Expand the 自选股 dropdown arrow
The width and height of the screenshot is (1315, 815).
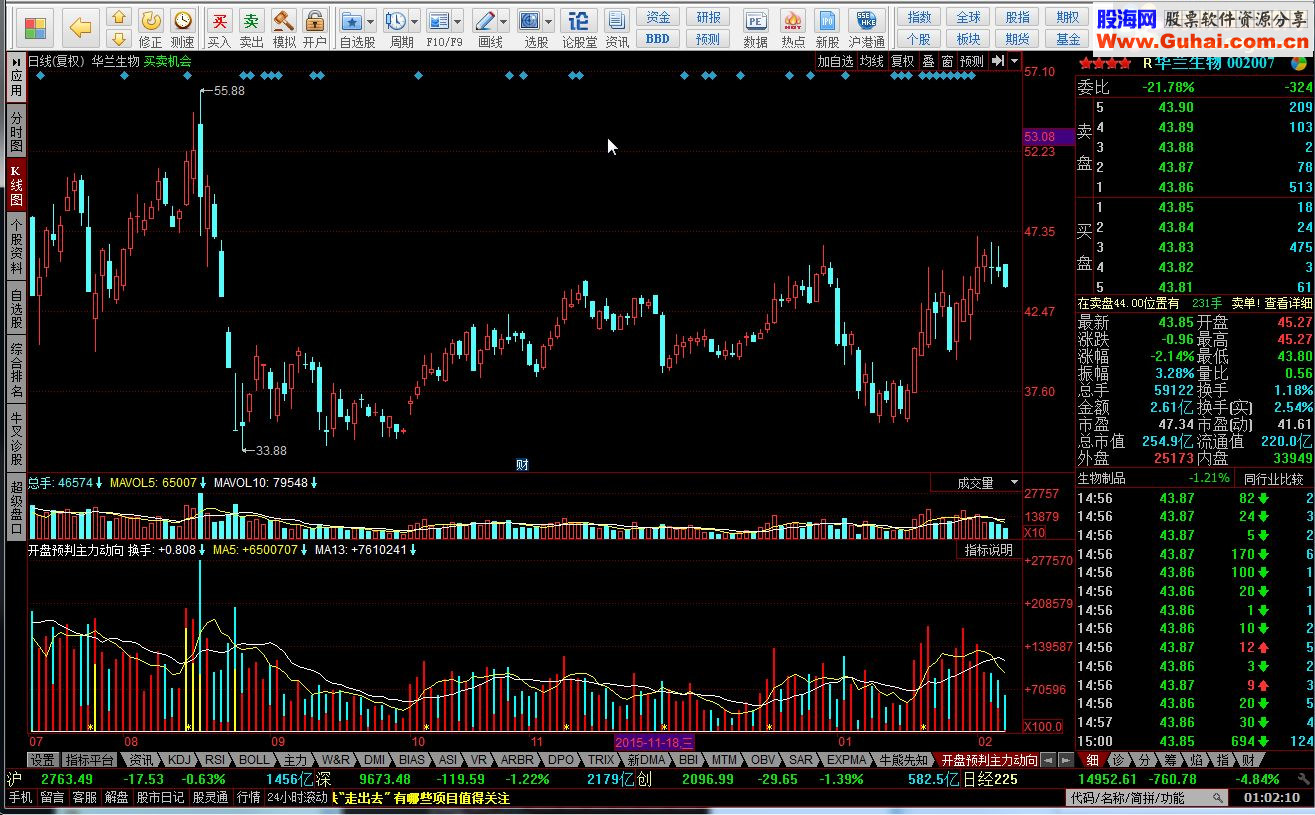(x=370, y=21)
